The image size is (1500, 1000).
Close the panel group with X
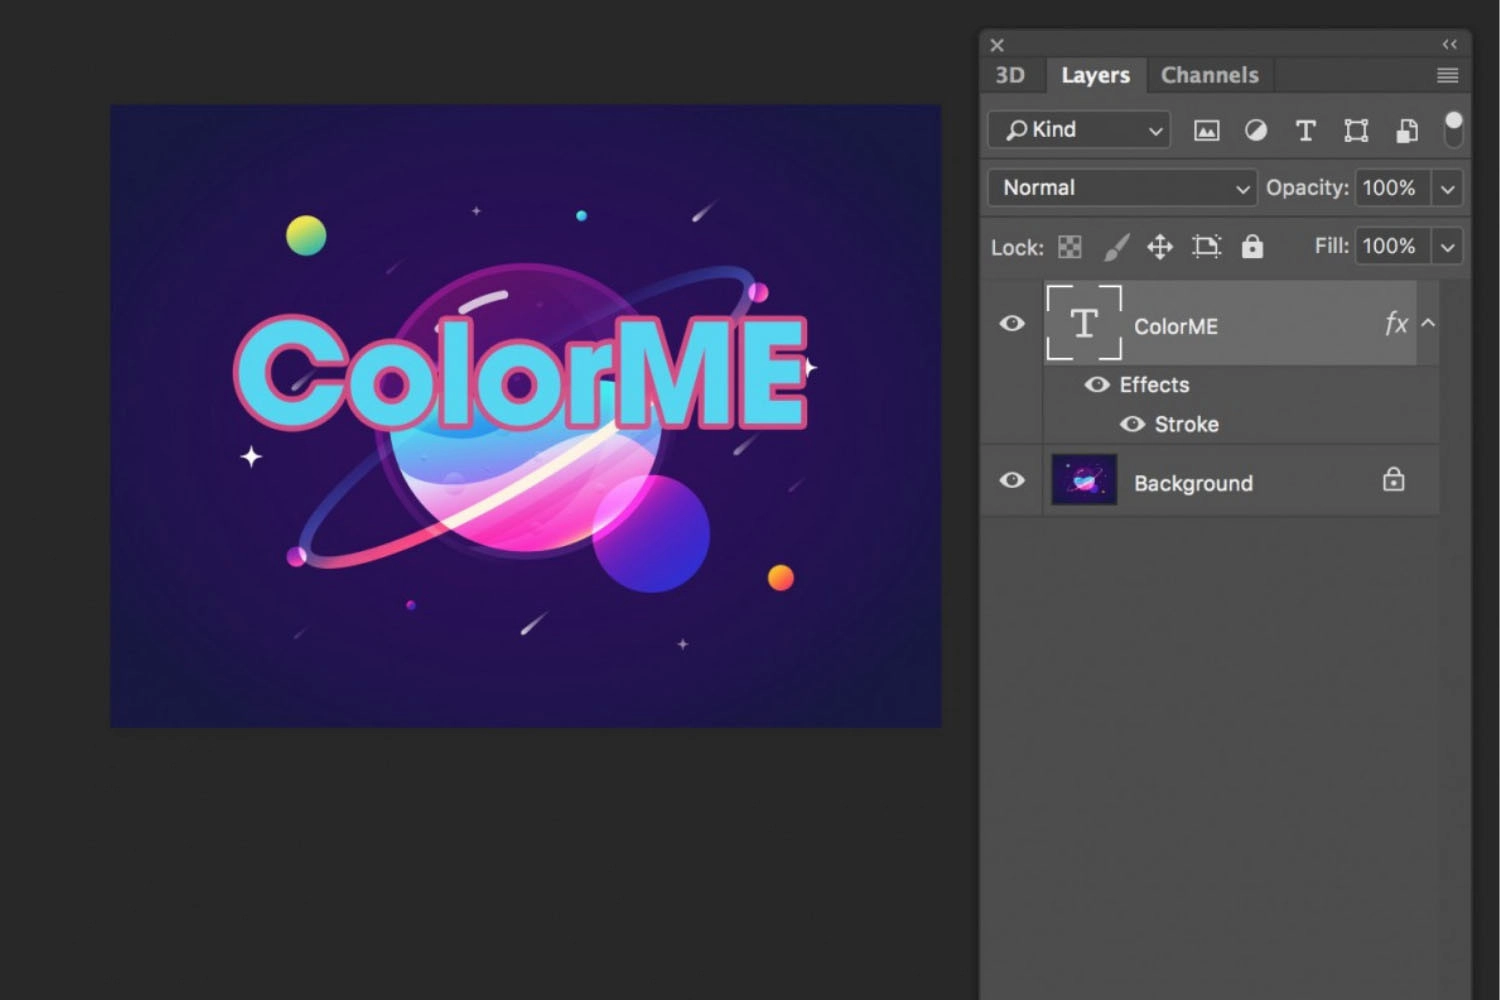(997, 45)
